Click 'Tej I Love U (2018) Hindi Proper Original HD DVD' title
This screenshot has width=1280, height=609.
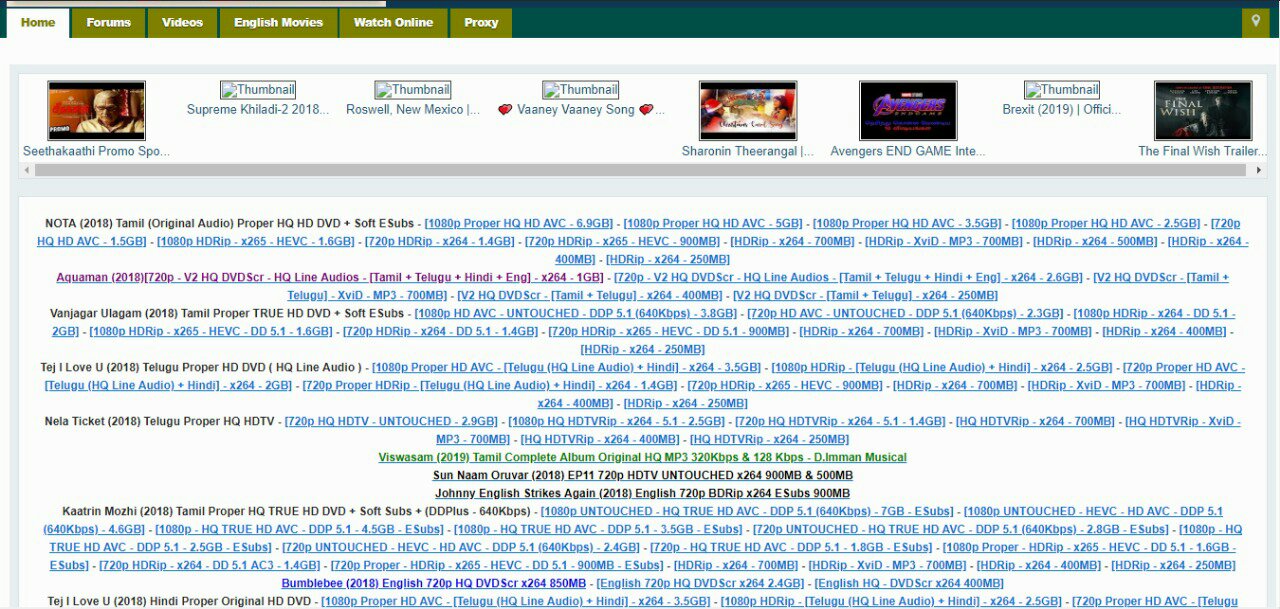179,602
